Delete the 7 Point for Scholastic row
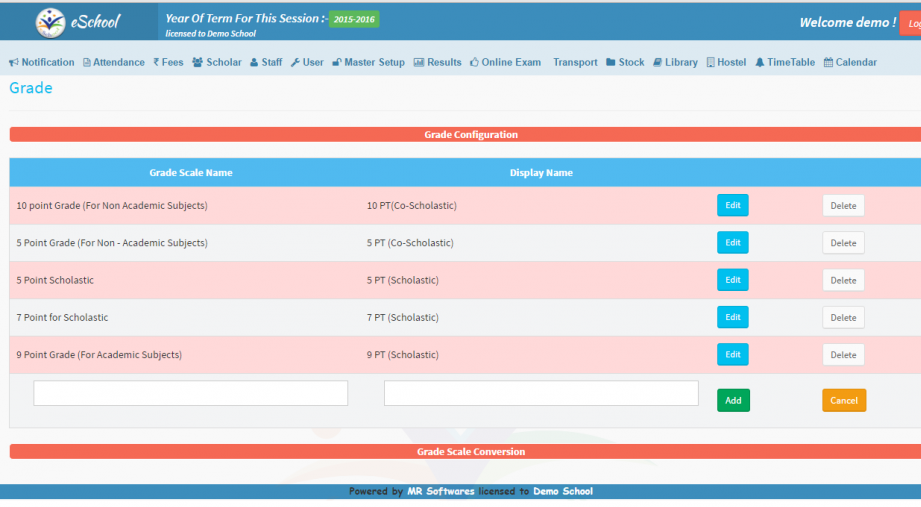This screenshot has height=507, width=921. (x=843, y=318)
